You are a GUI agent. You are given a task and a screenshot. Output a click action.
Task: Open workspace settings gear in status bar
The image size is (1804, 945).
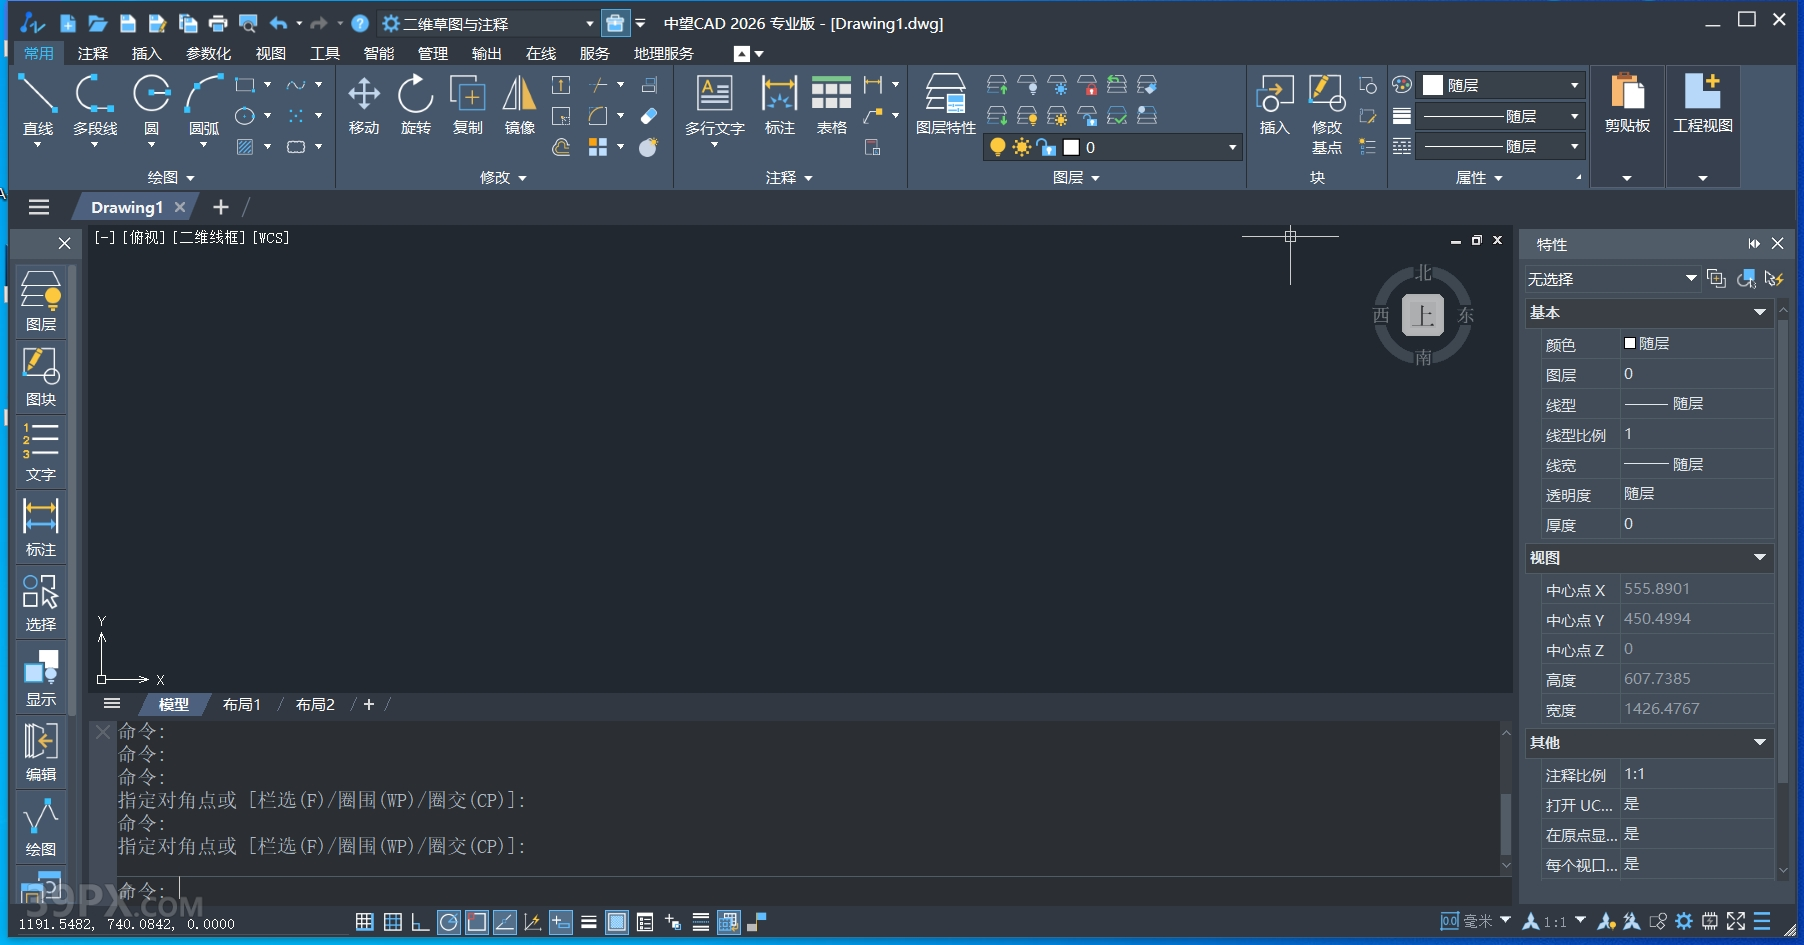coord(1684,921)
